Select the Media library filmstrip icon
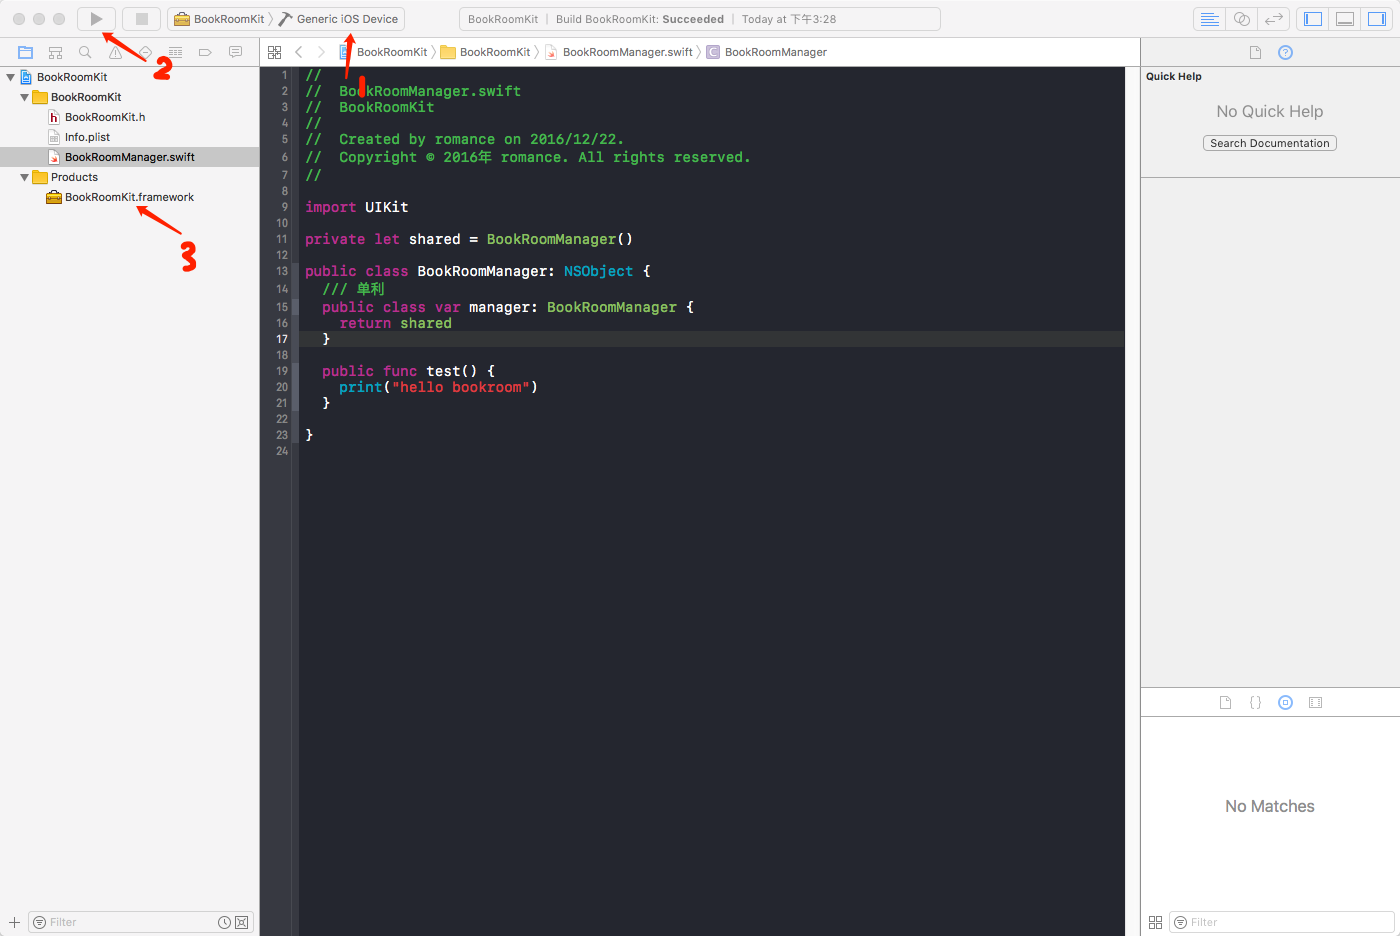Viewport: 1400px width, 936px height. click(x=1316, y=702)
